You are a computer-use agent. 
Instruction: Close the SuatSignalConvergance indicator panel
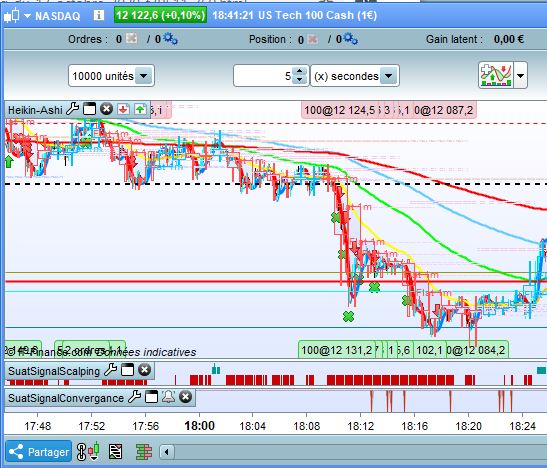pyautogui.click(x=185, y=397)
